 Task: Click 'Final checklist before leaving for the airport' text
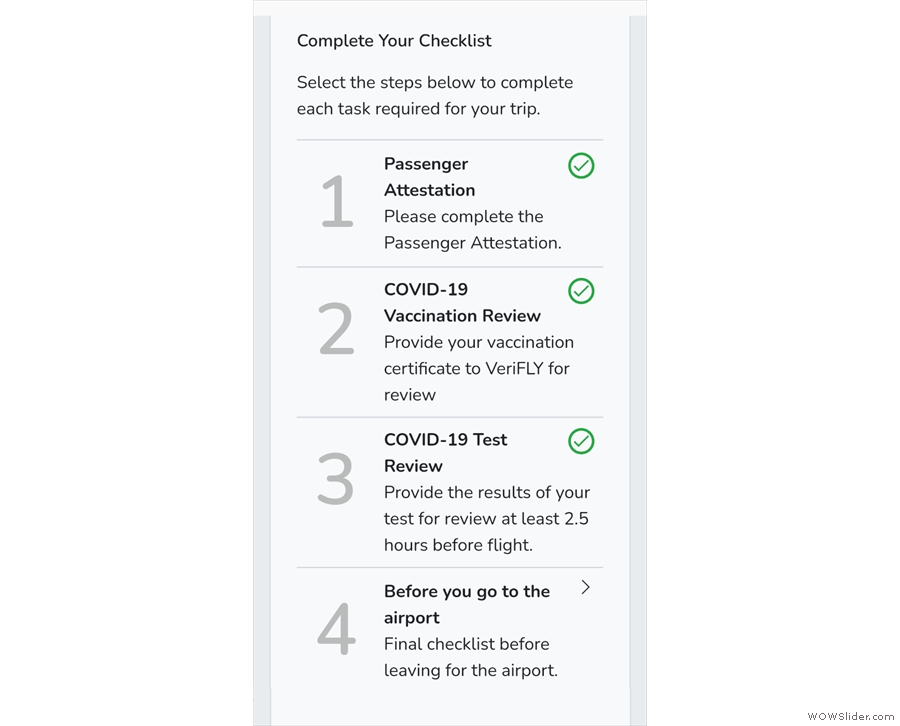(470, 657)
